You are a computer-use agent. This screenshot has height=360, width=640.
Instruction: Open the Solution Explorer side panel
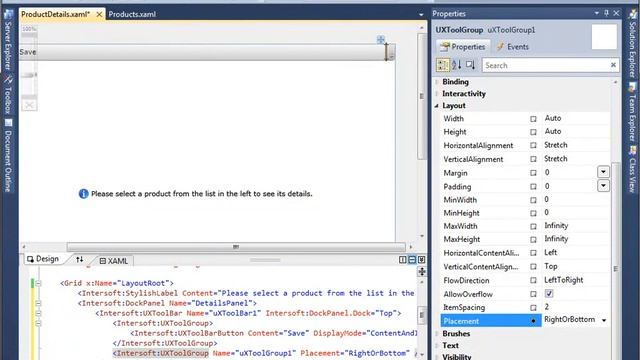tap(632, 43)
